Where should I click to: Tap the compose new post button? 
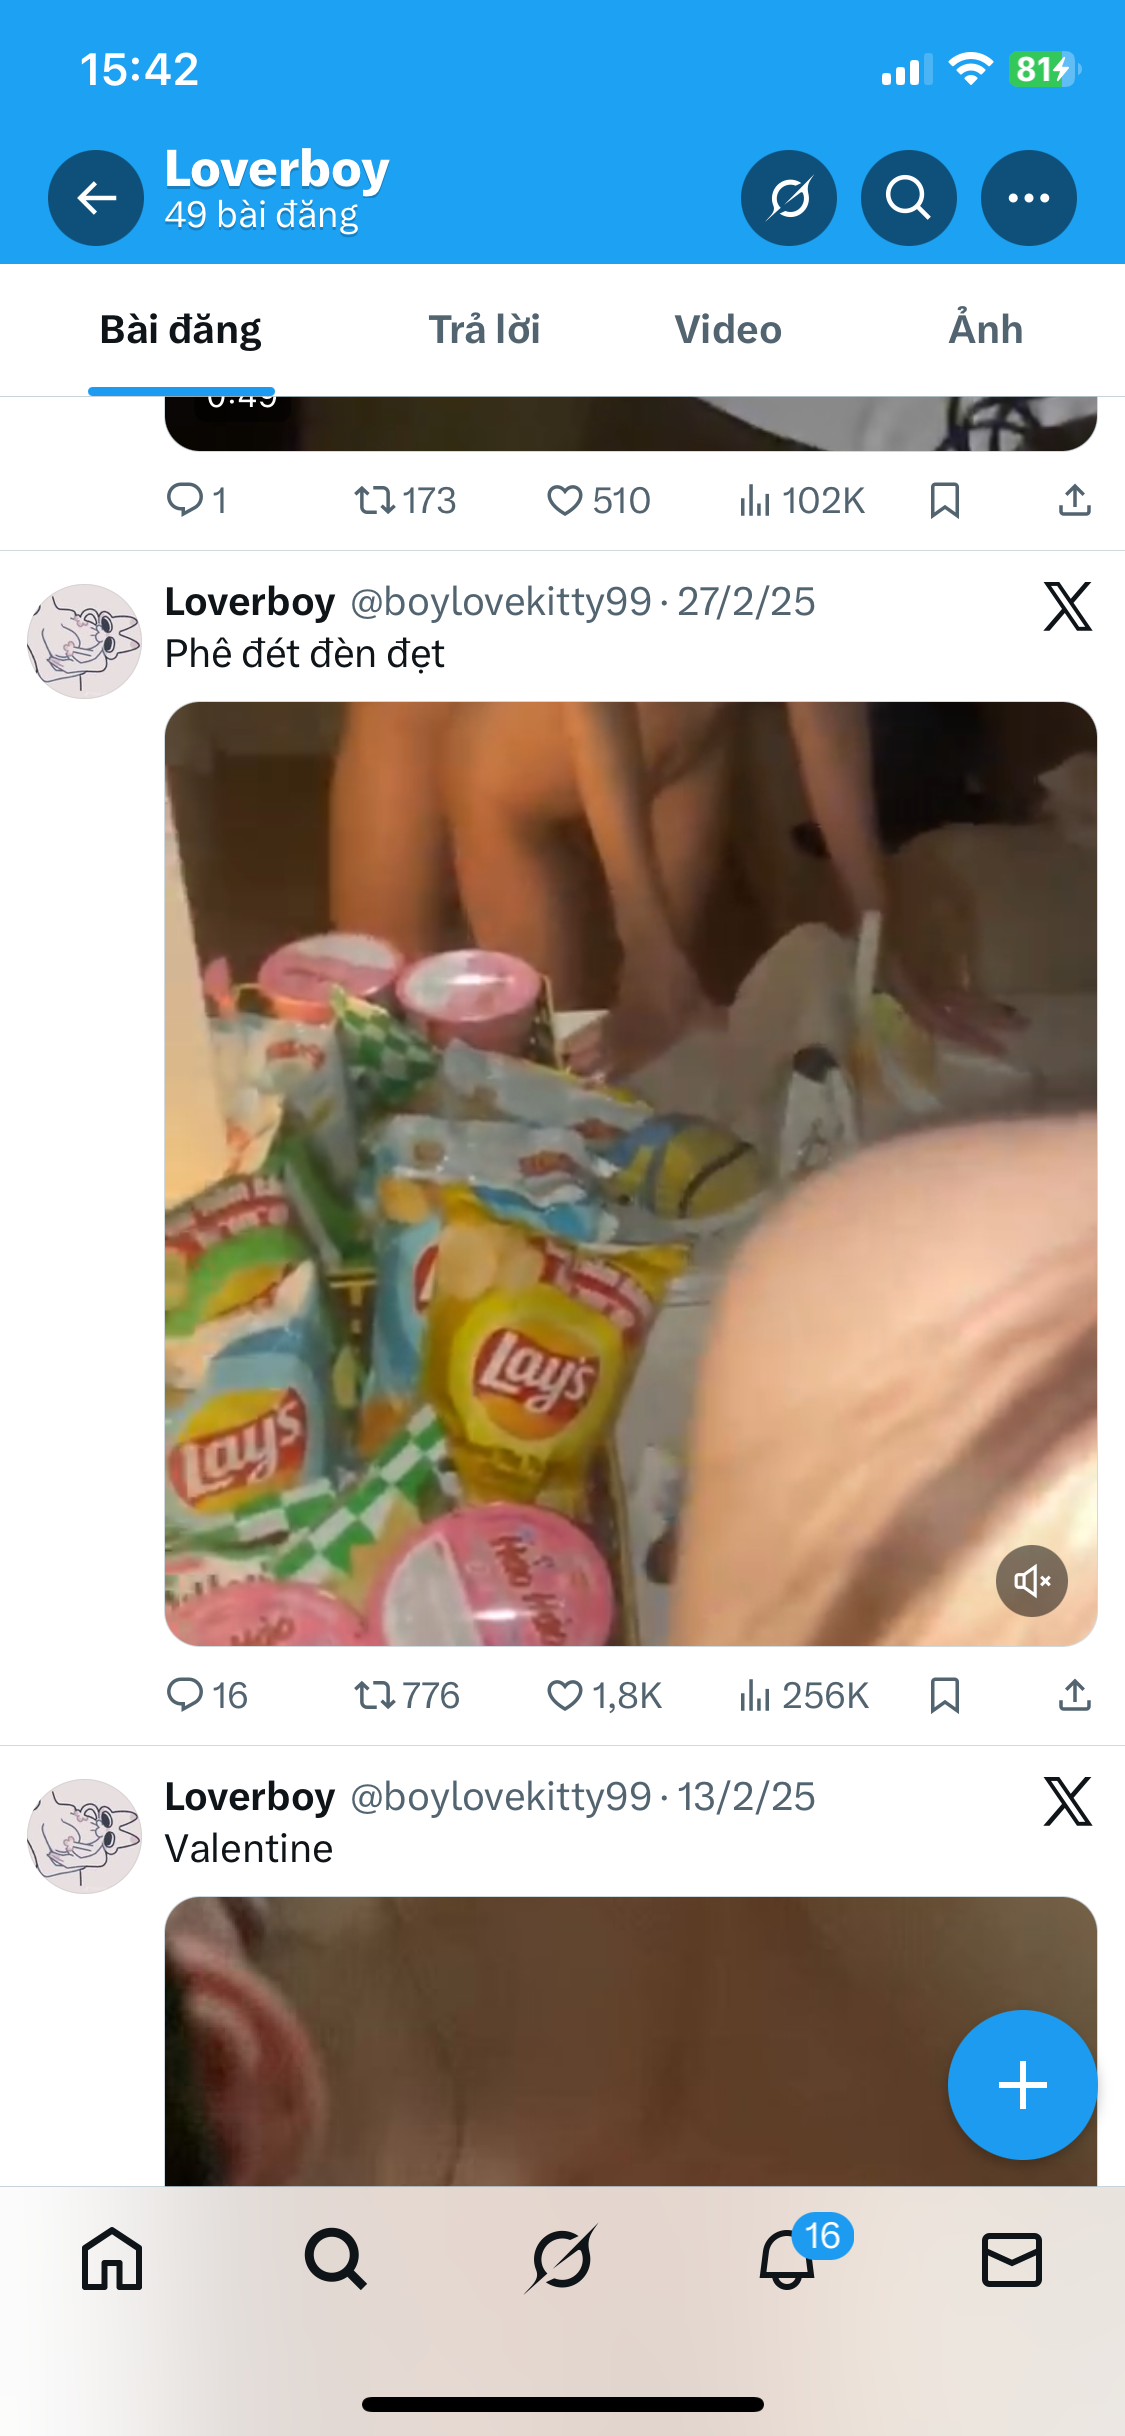coord(1022,2085)
